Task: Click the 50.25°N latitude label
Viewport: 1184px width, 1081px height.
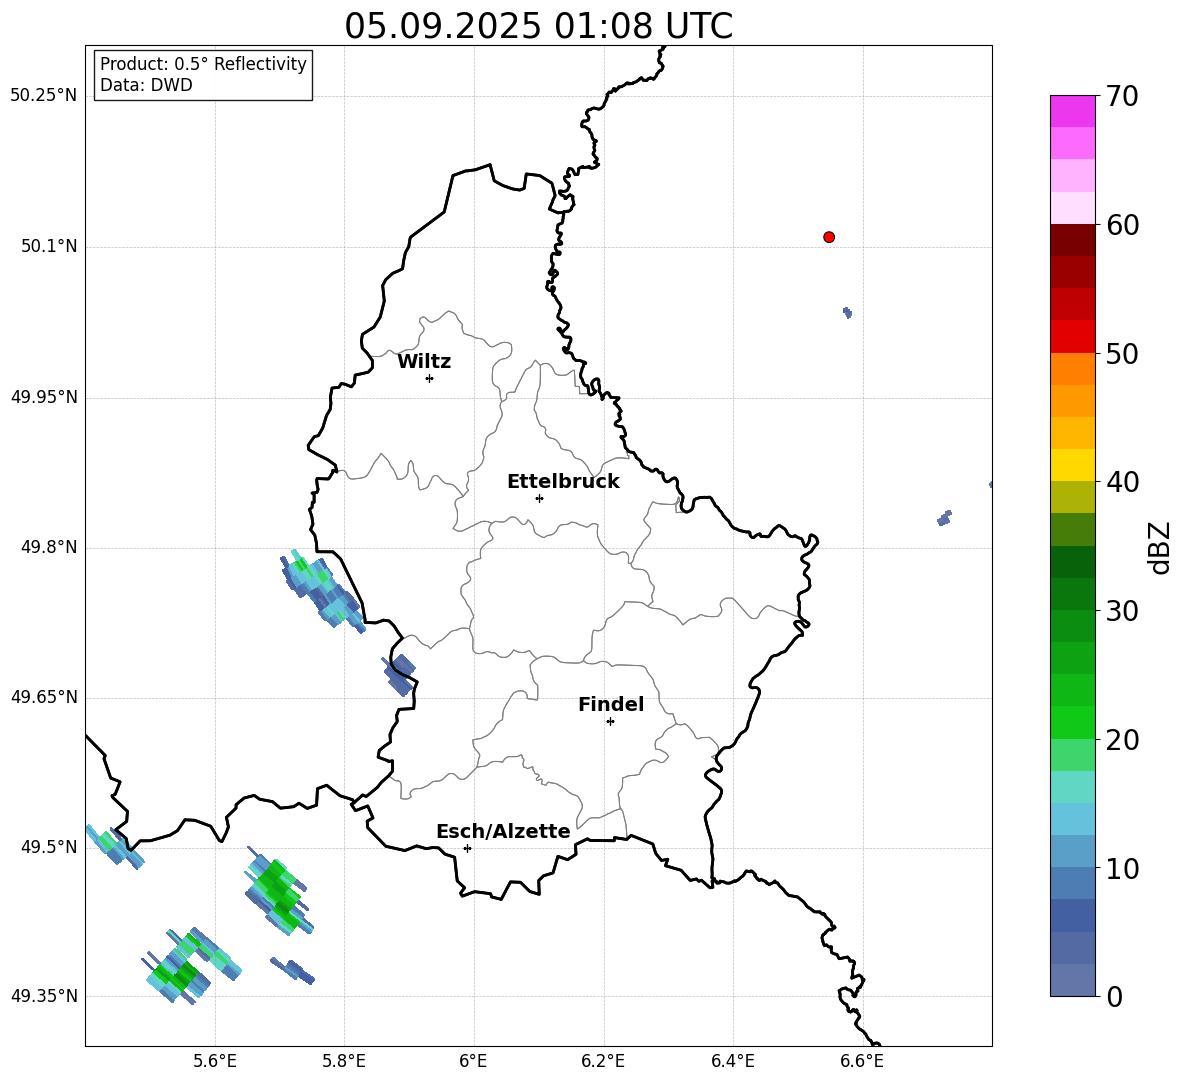Action: pyautogui.click(x=43, y=96)
